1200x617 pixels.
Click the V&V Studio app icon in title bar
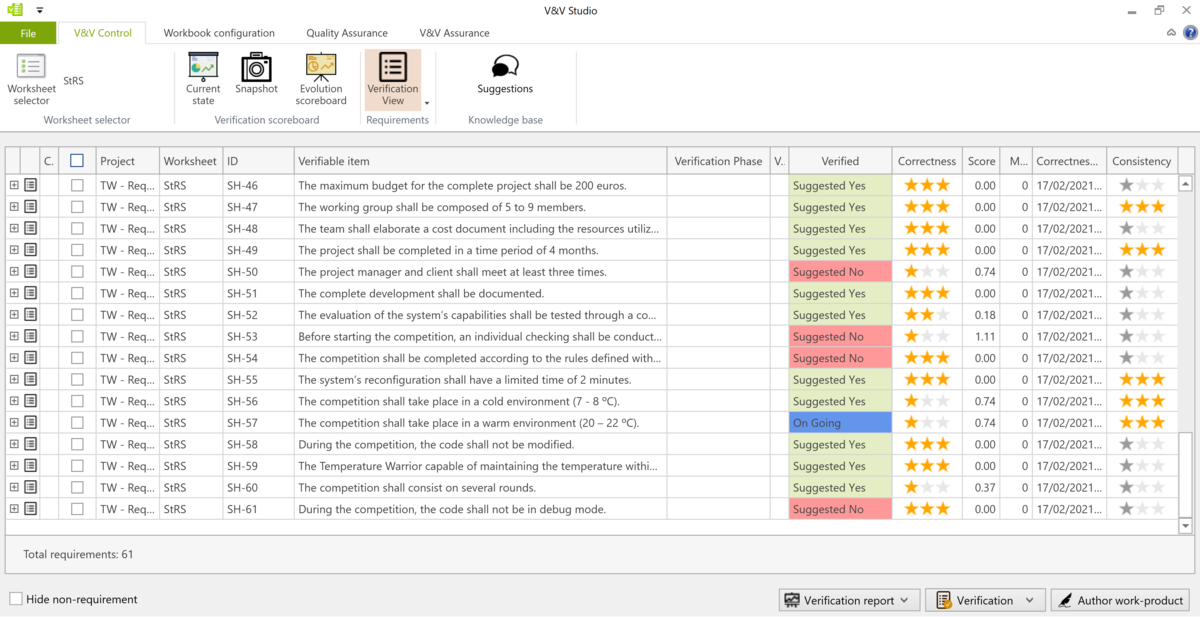pyautogui.click(x=13, y=10)
